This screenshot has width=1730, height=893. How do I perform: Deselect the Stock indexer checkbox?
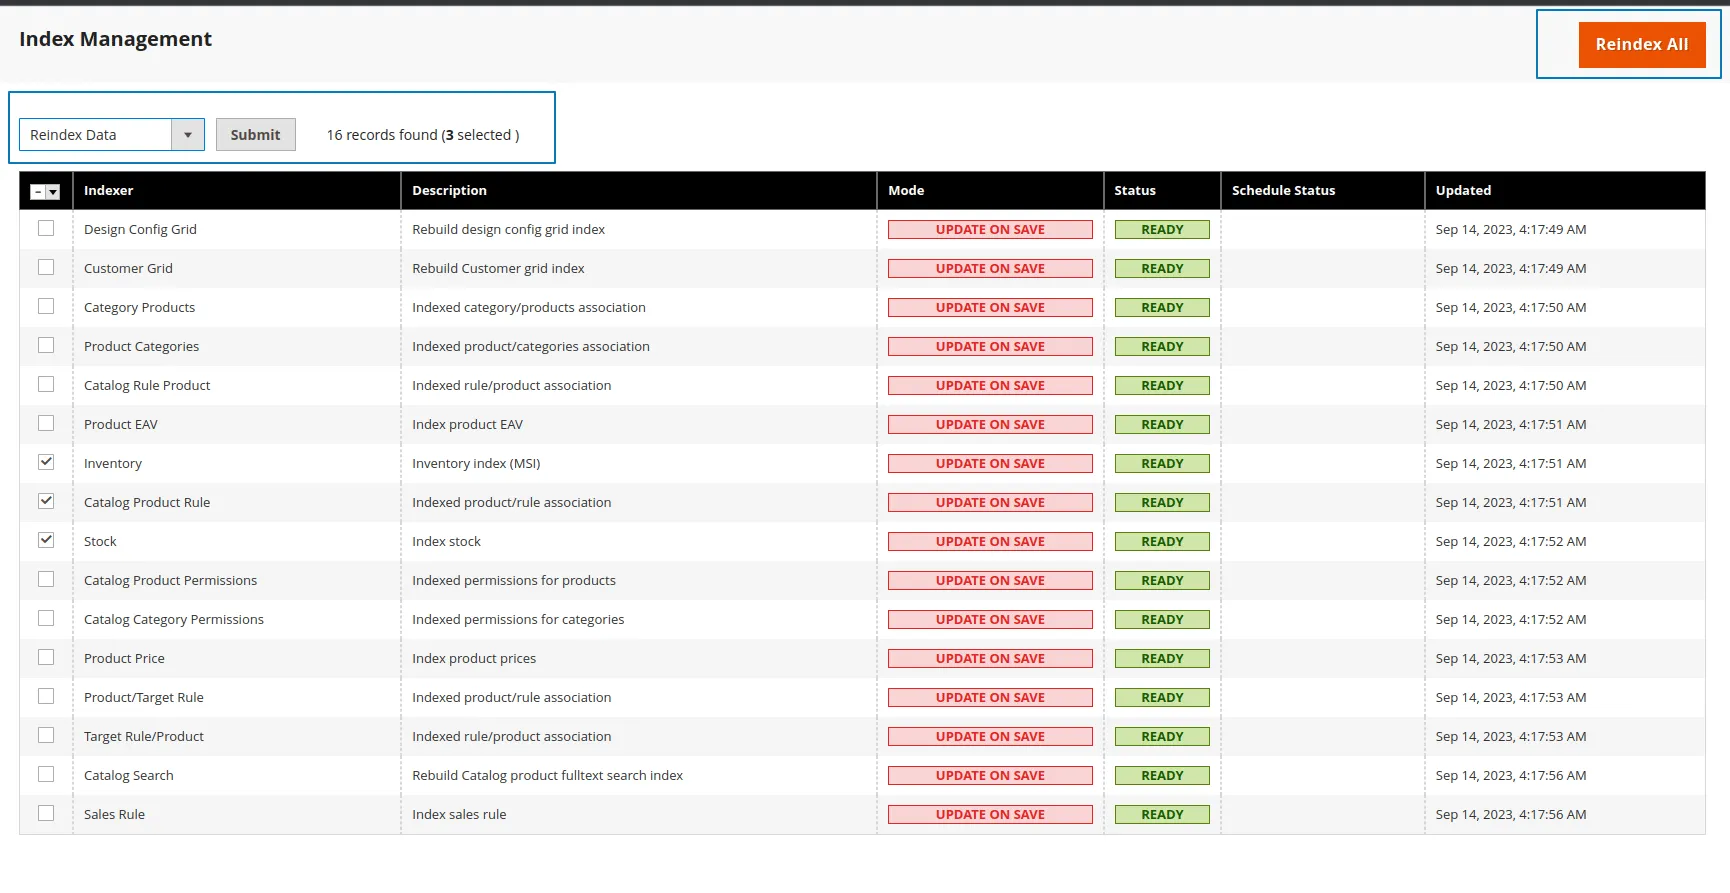[46, 540]
